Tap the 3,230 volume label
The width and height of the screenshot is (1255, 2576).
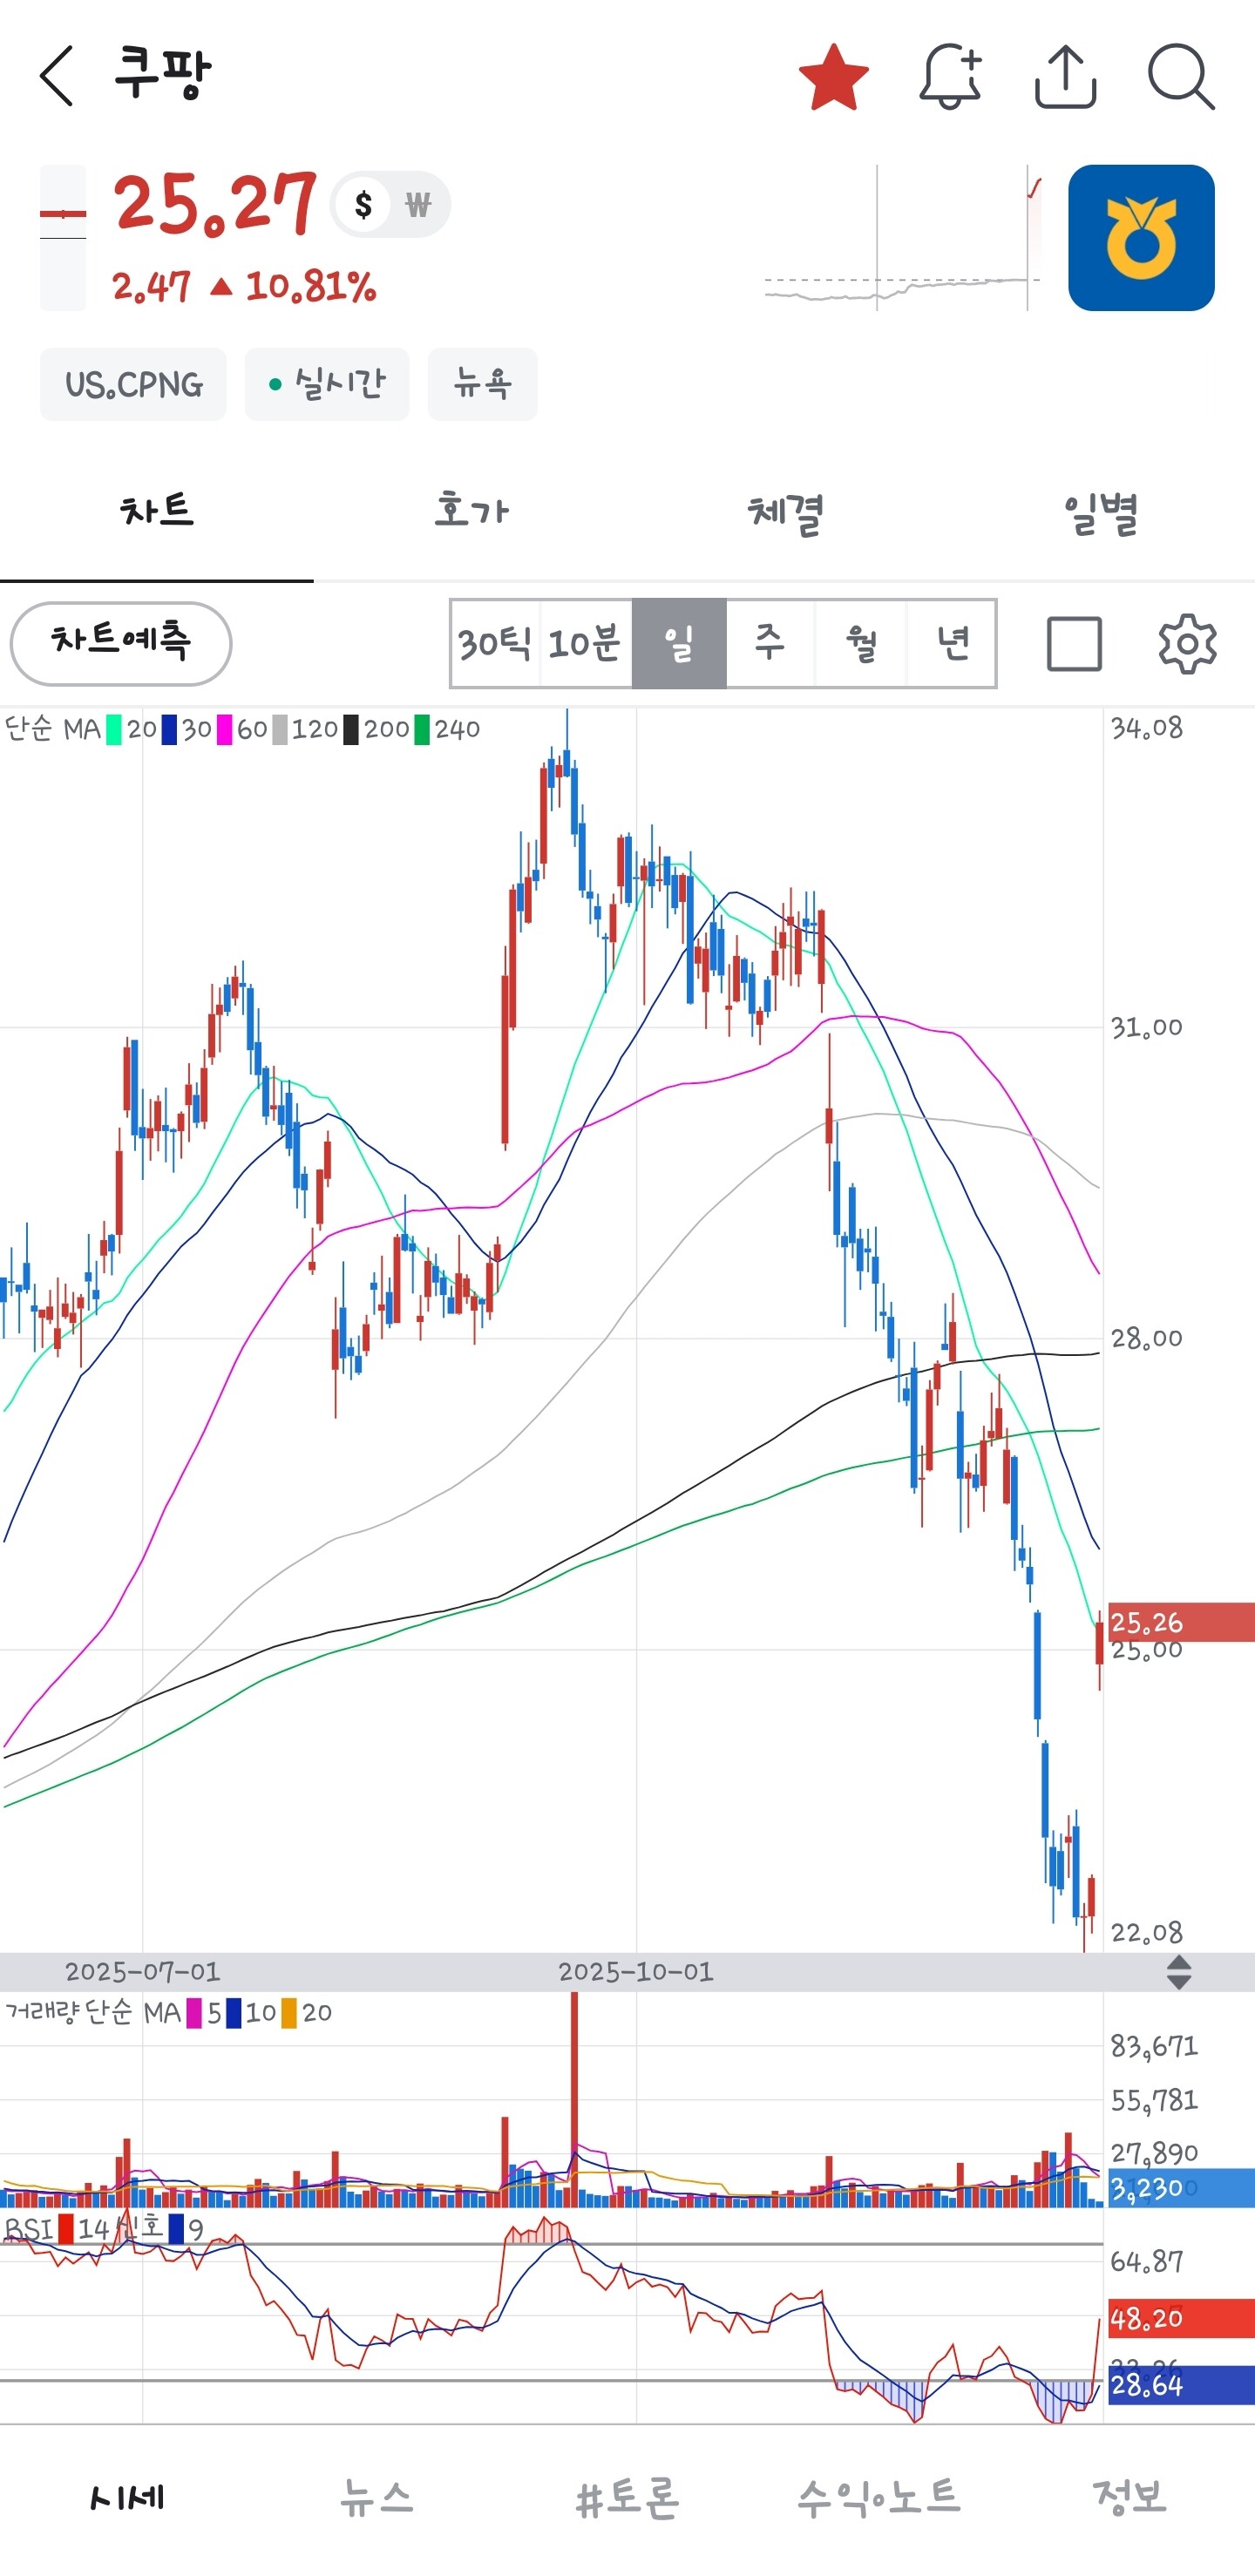pos(1181,2187)
